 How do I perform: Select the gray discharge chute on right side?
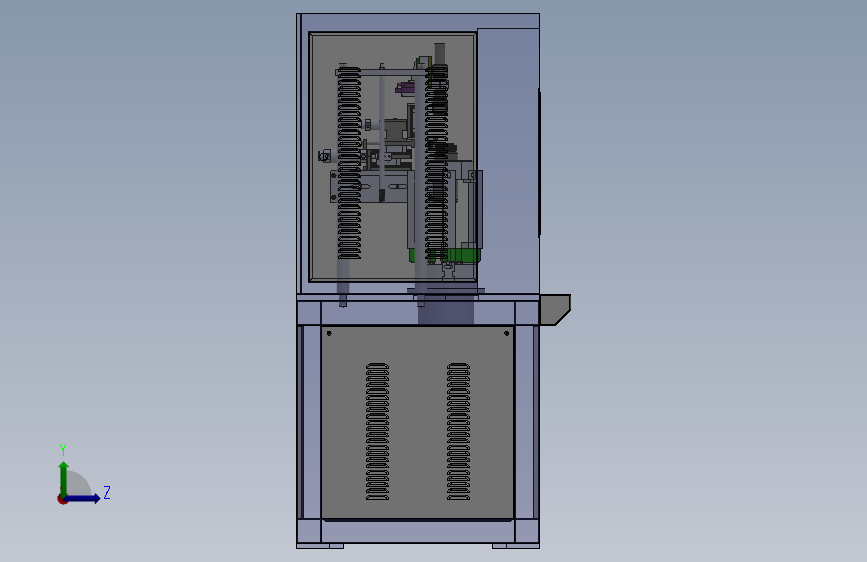[555, 309]
